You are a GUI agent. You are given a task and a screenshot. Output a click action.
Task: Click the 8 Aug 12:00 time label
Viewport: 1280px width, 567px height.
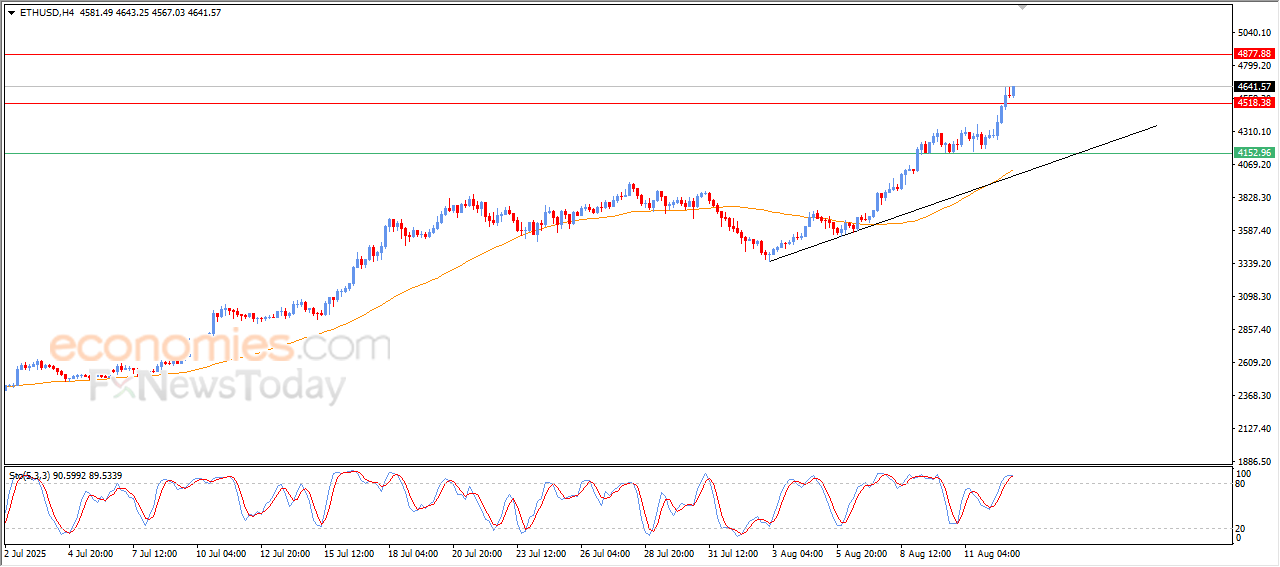pos(925,552)
